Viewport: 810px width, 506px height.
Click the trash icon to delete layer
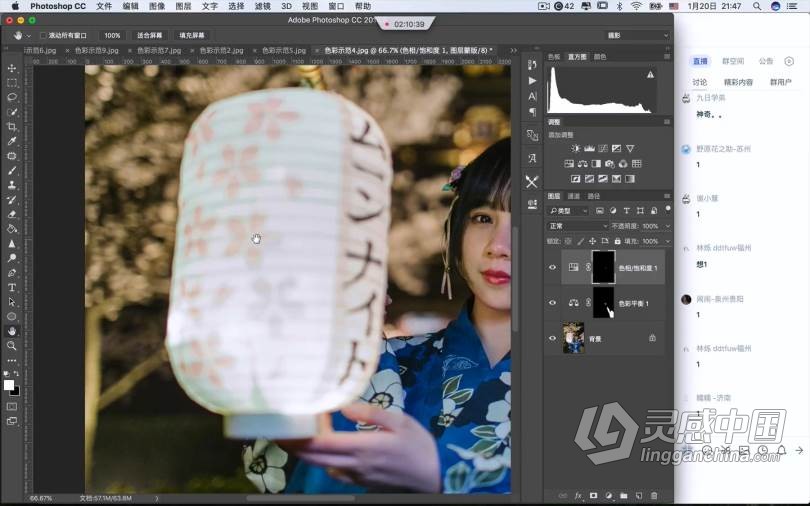(654, 496)
